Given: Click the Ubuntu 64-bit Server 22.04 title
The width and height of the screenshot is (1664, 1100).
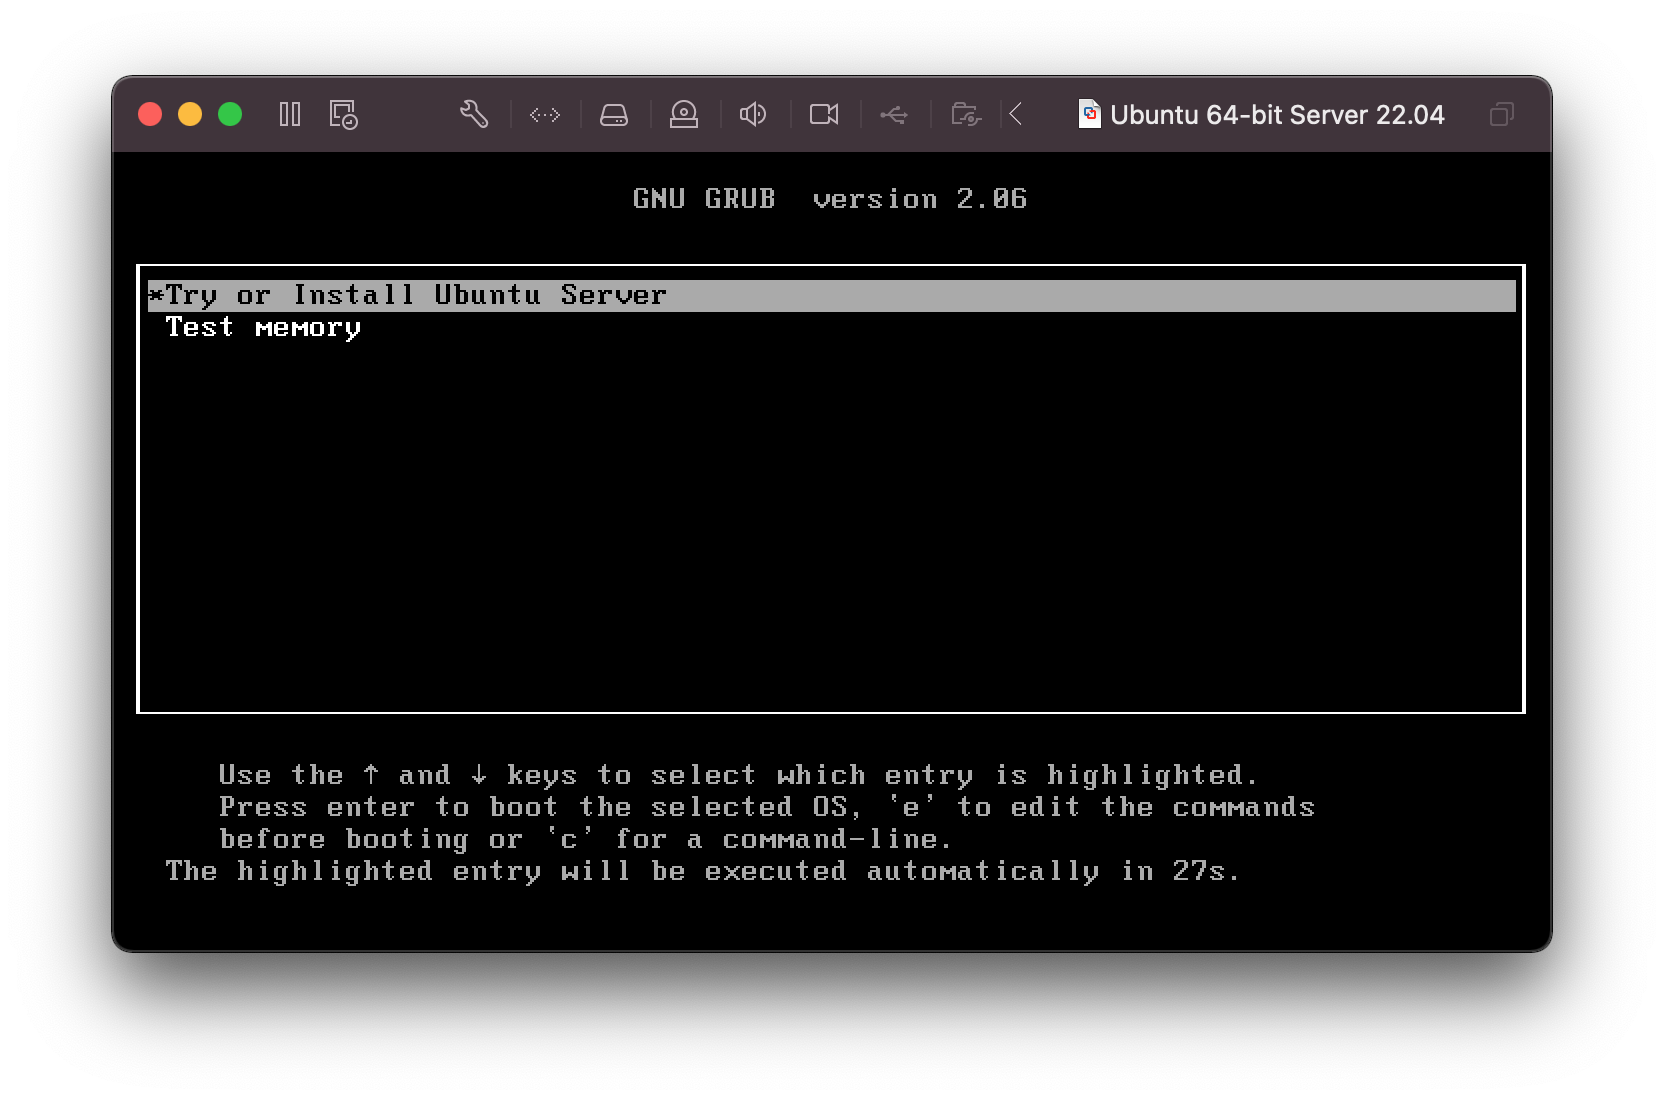Looking at the screenshot, I should (1277, 115).
